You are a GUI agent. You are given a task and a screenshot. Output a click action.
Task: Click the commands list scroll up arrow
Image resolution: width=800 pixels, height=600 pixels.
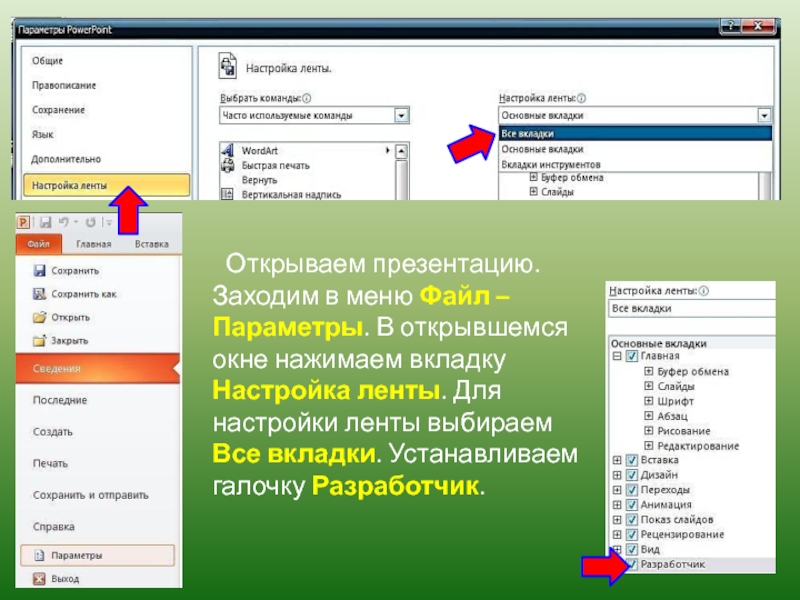pyautogui.click(x=402, y=151)
